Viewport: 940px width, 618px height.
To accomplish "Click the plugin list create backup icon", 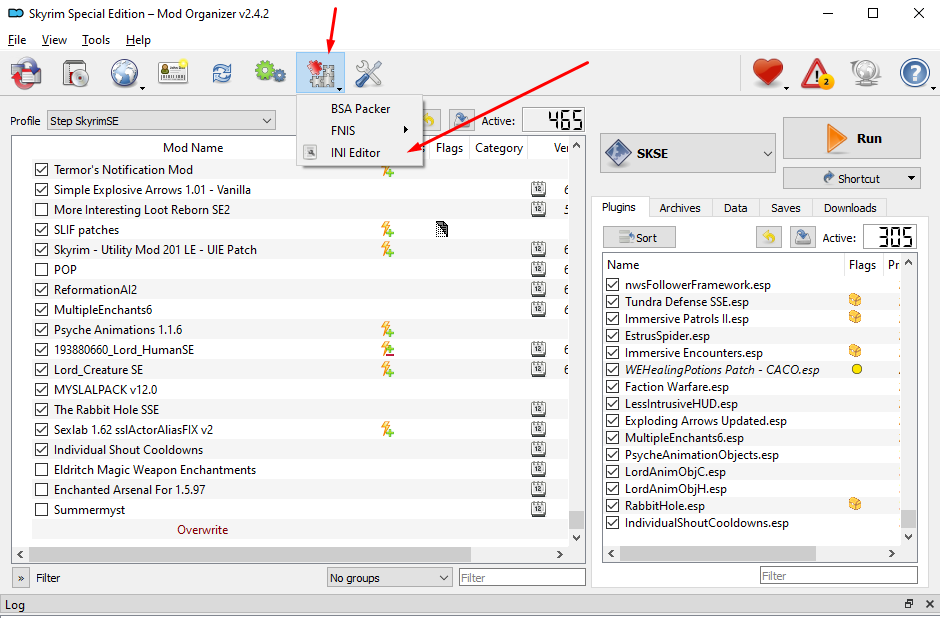I will (803, 237).
